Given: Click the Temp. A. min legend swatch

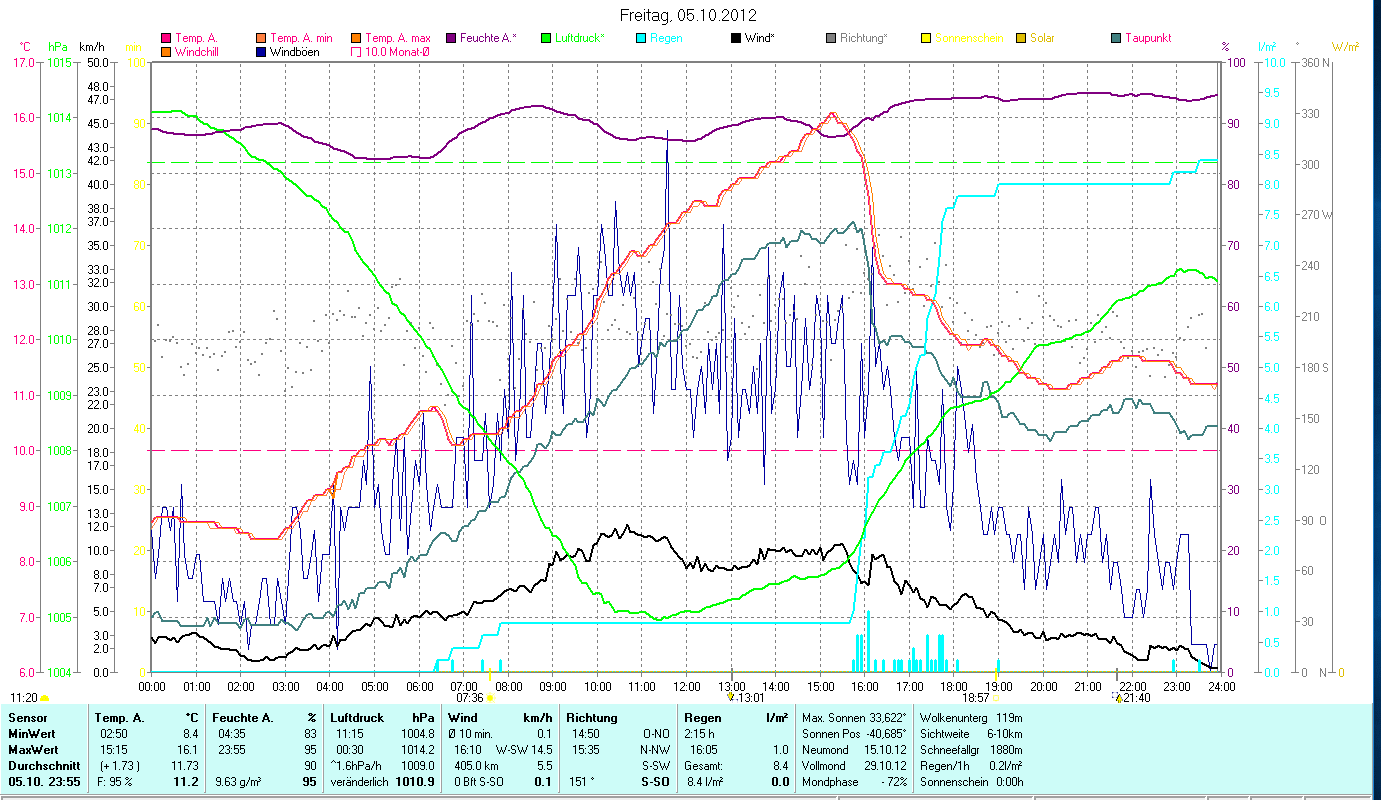Looking at the screenshot, I should 262,38.
